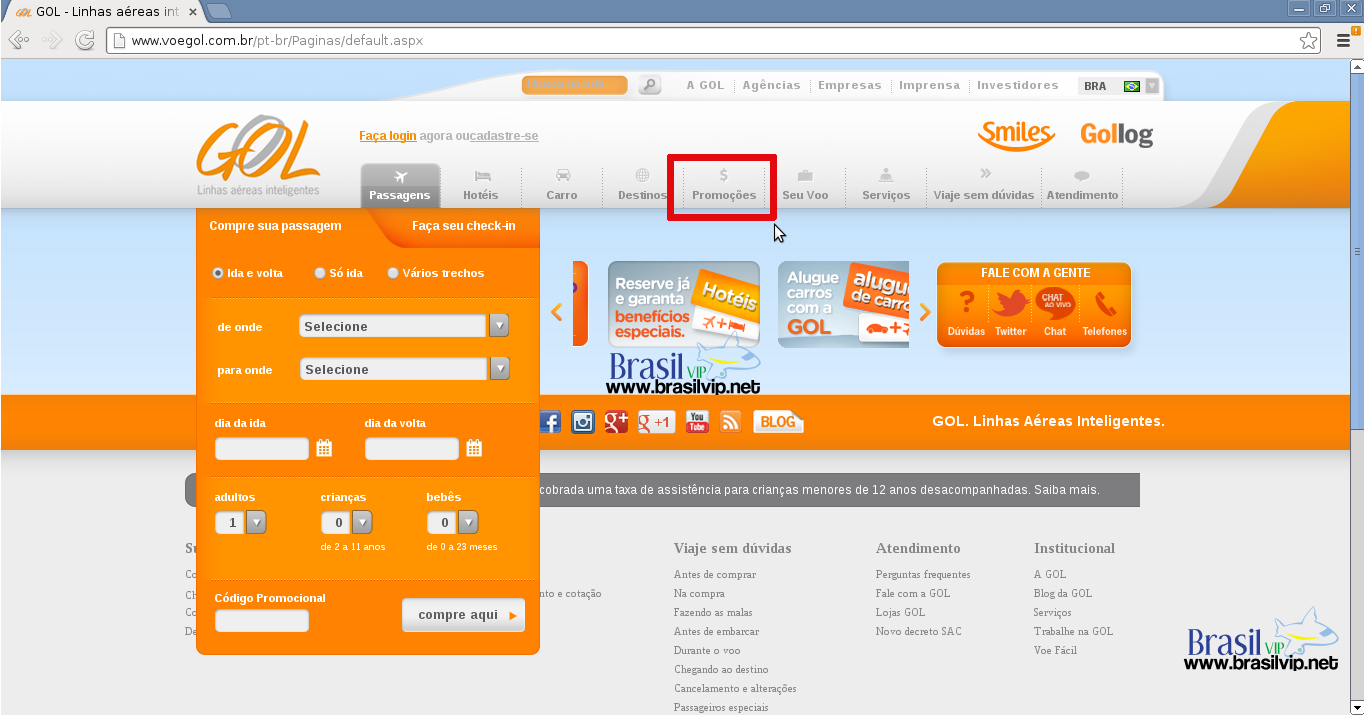Show the previous carousel banner
Image resolution: width=1364 pixels, height=718 pixels.
(557, 312)
